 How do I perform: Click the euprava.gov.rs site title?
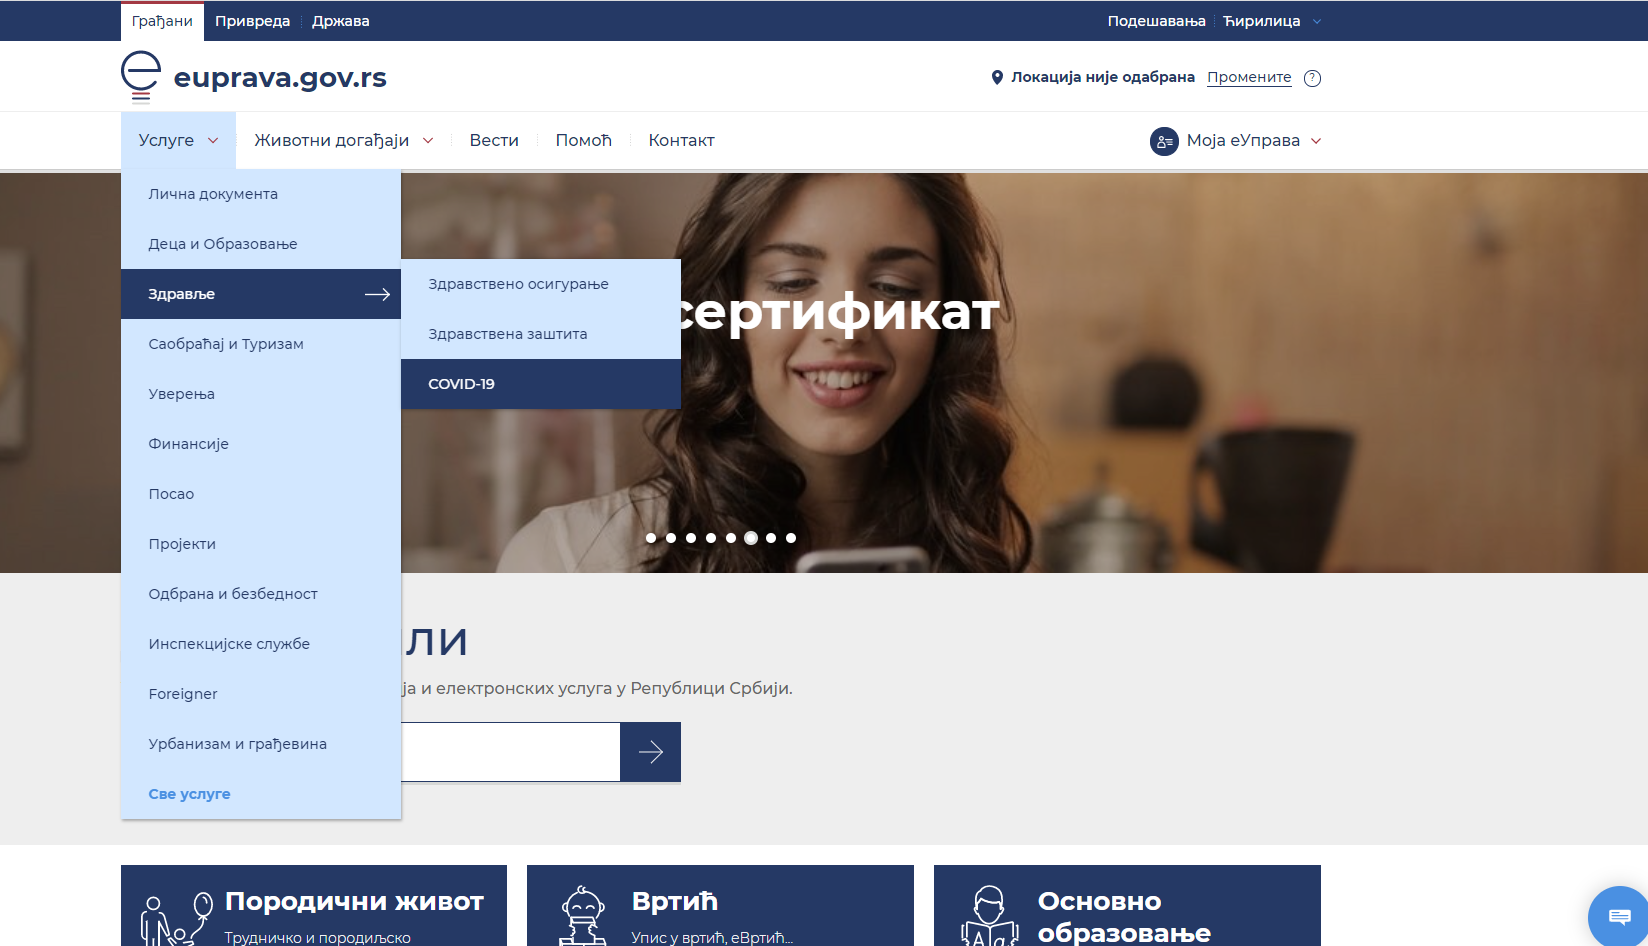click(x=280, y=77)
